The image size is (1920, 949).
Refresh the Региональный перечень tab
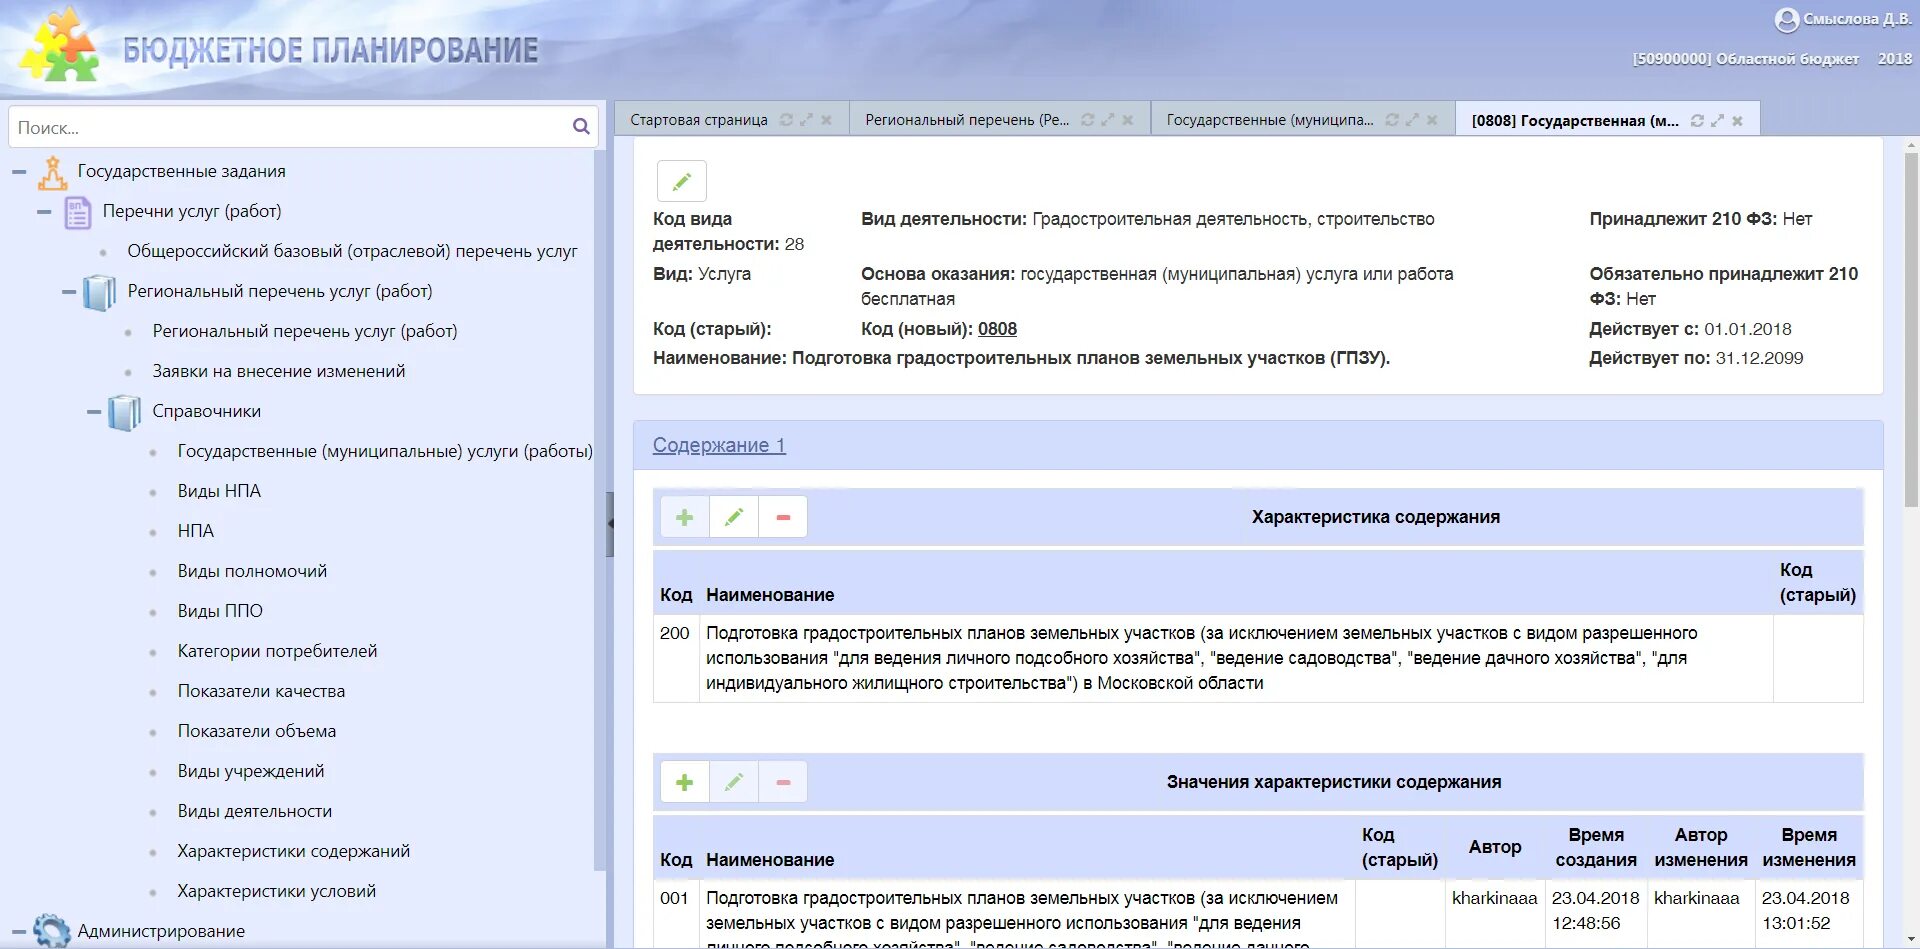(1087, 120)
